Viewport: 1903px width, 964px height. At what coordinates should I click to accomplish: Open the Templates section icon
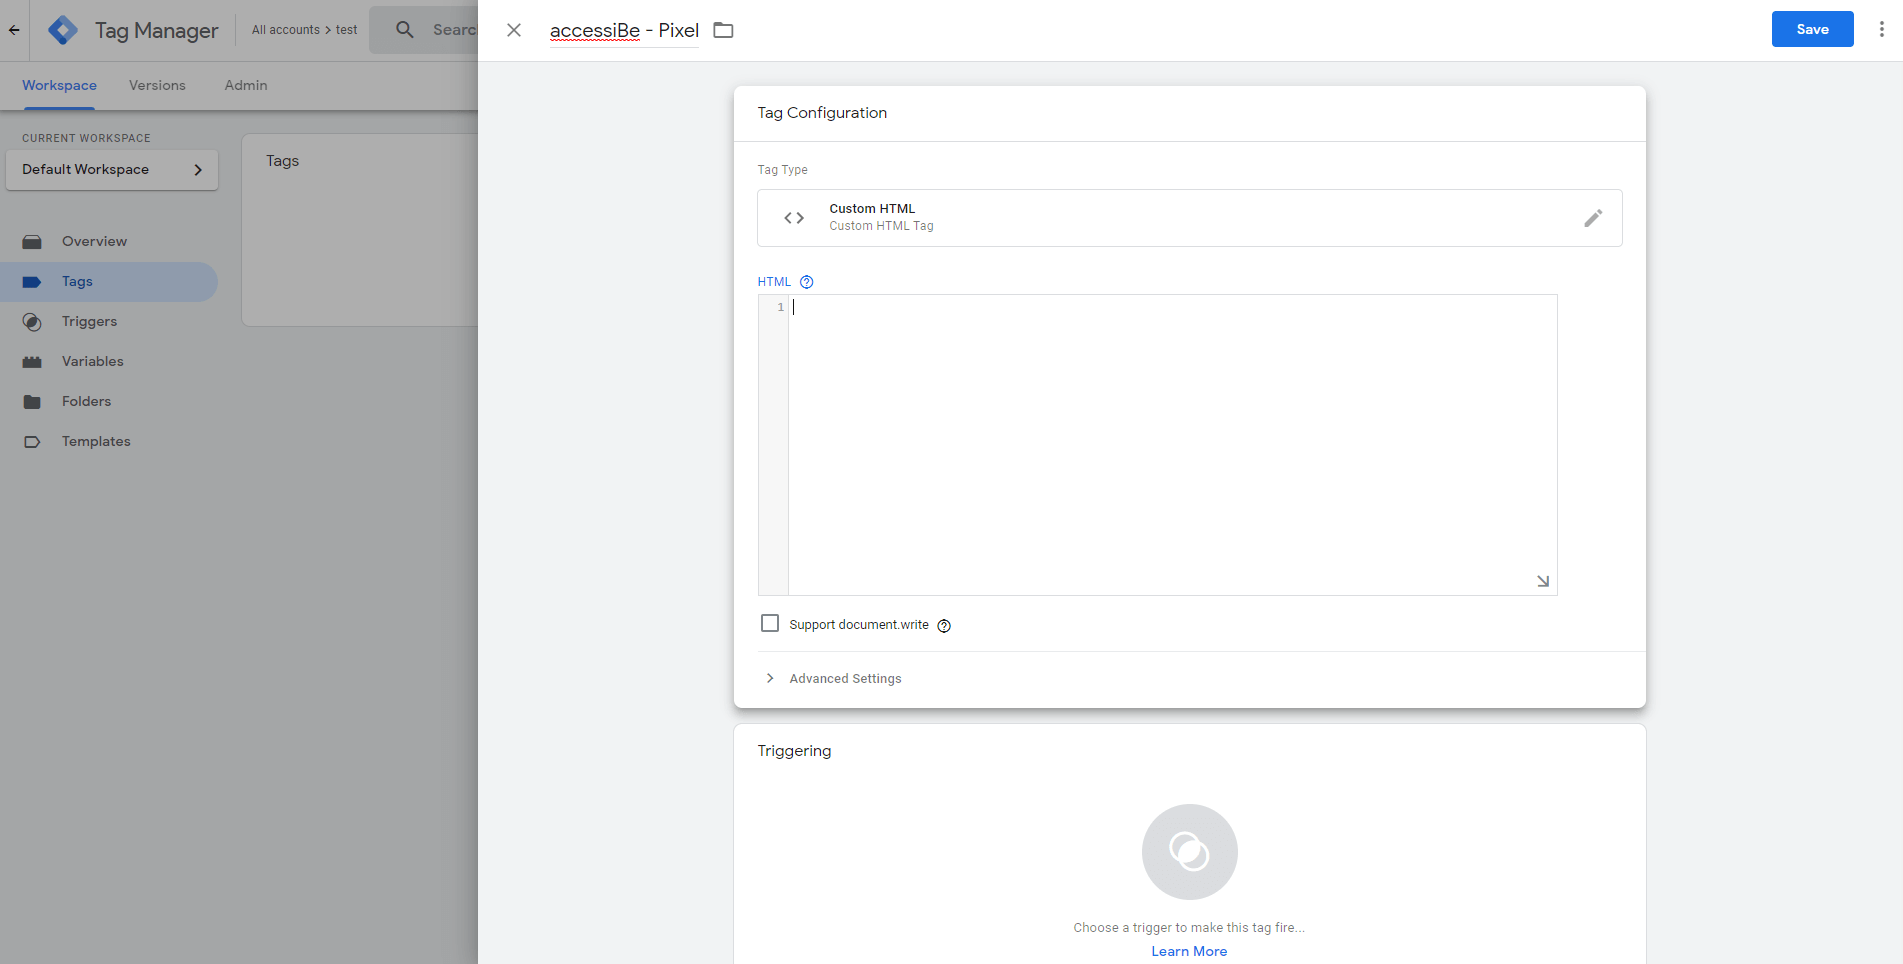tap(31, 441)
